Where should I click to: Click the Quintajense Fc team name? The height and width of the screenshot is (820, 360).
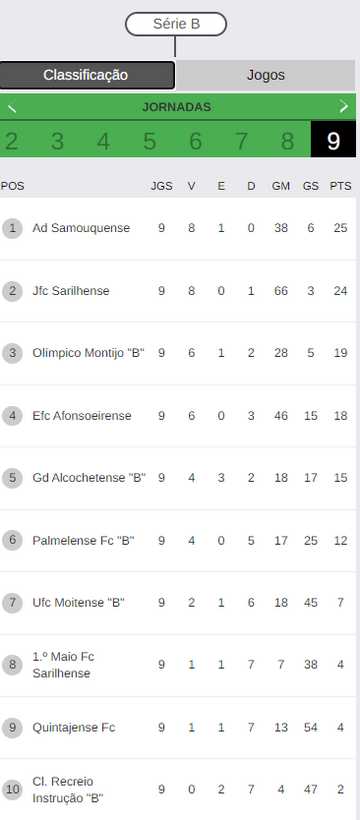74,727
